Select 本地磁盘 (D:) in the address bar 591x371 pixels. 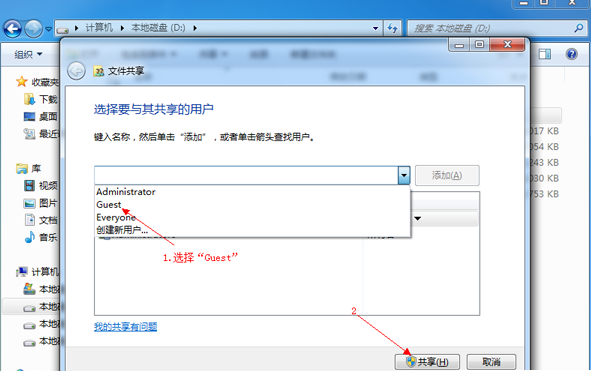[158, 28]
